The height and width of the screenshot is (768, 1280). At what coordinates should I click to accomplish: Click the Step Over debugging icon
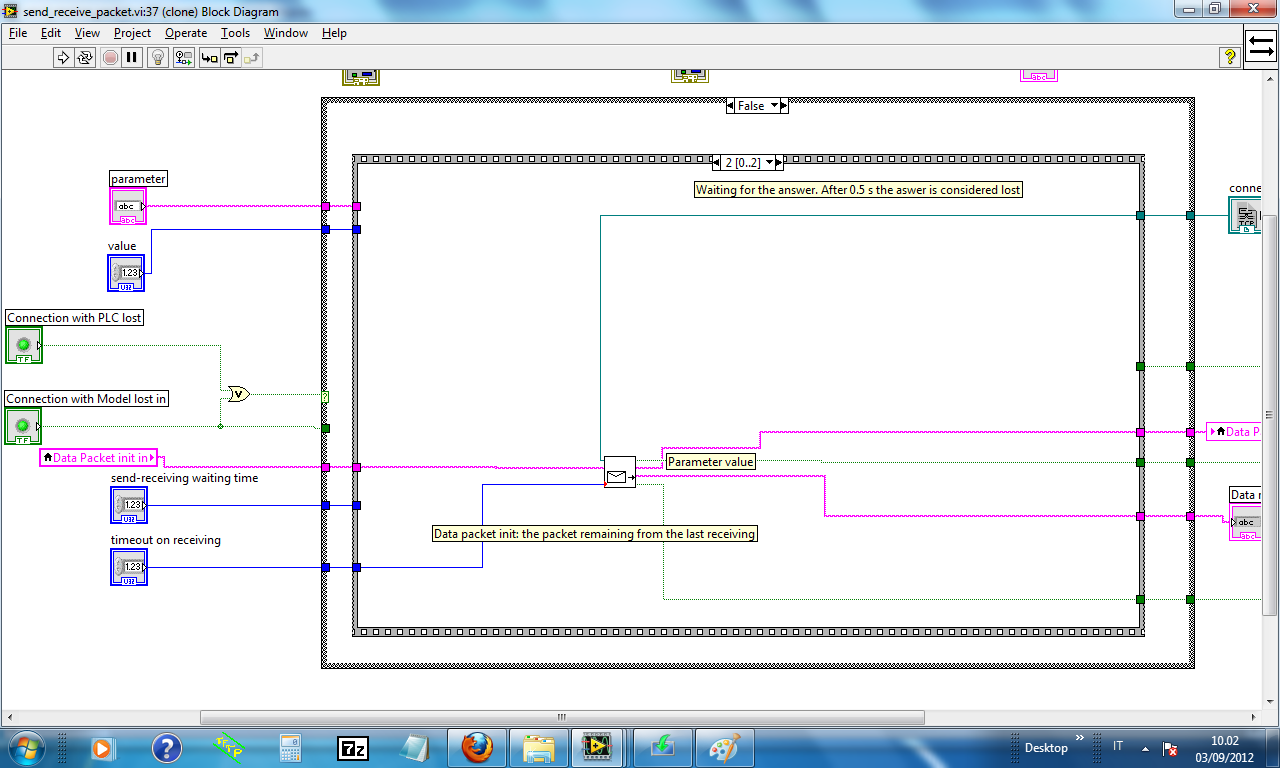(x=232, y=57)
